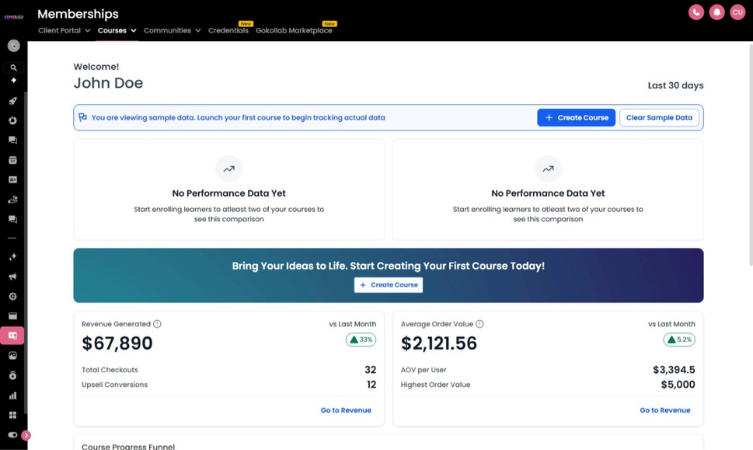
Task: Click the phone call icon in header
Action: [696, 12]
